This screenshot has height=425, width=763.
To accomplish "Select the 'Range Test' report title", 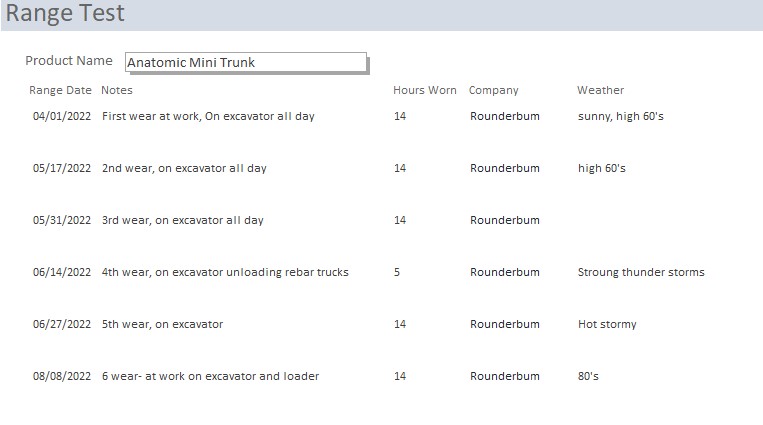I will [65, 14].
